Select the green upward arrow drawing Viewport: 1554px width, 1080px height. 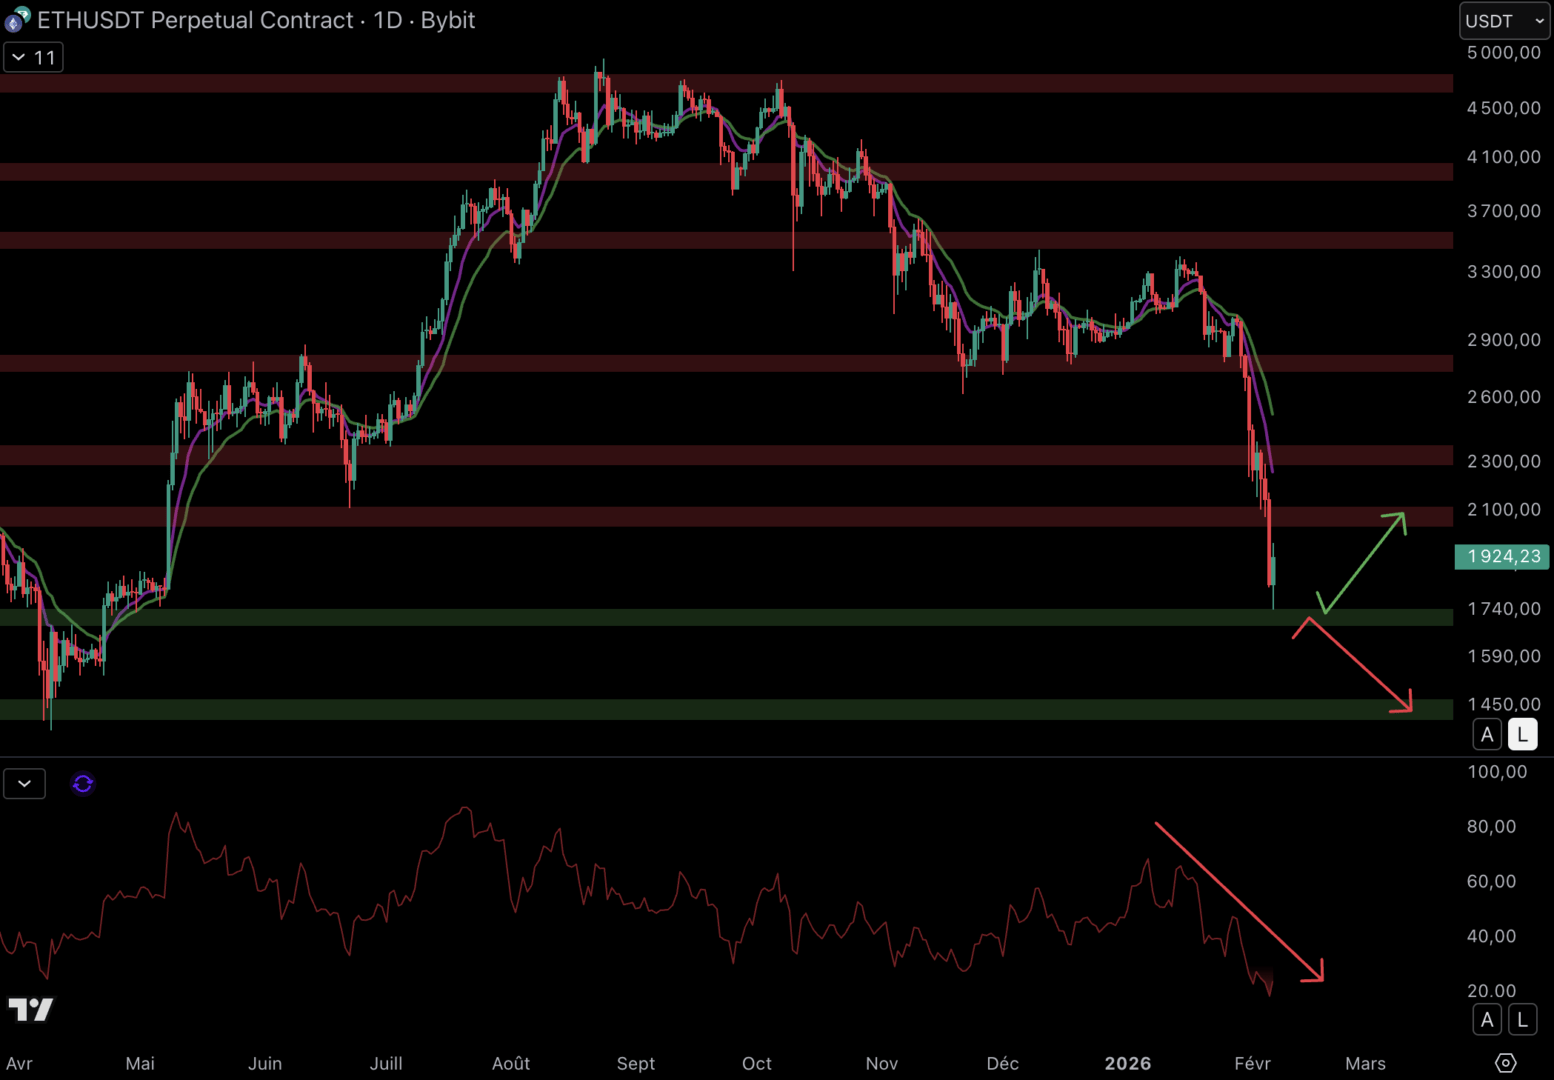pyautogui.click(x=1364, y=561)
